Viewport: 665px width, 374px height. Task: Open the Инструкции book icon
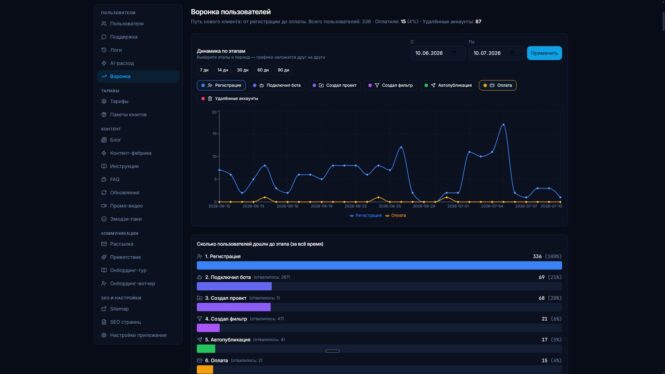point(104,166)
